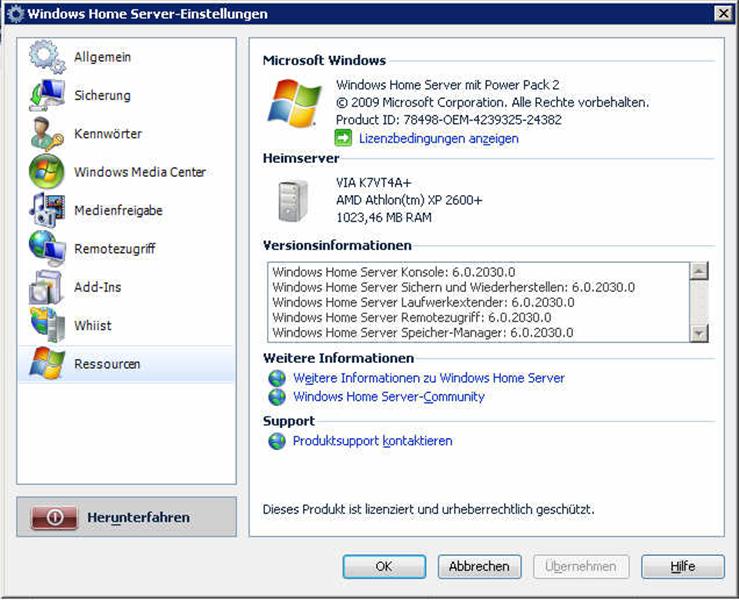Click the Medienfreigabe media icon

click(x=47, y=210)
